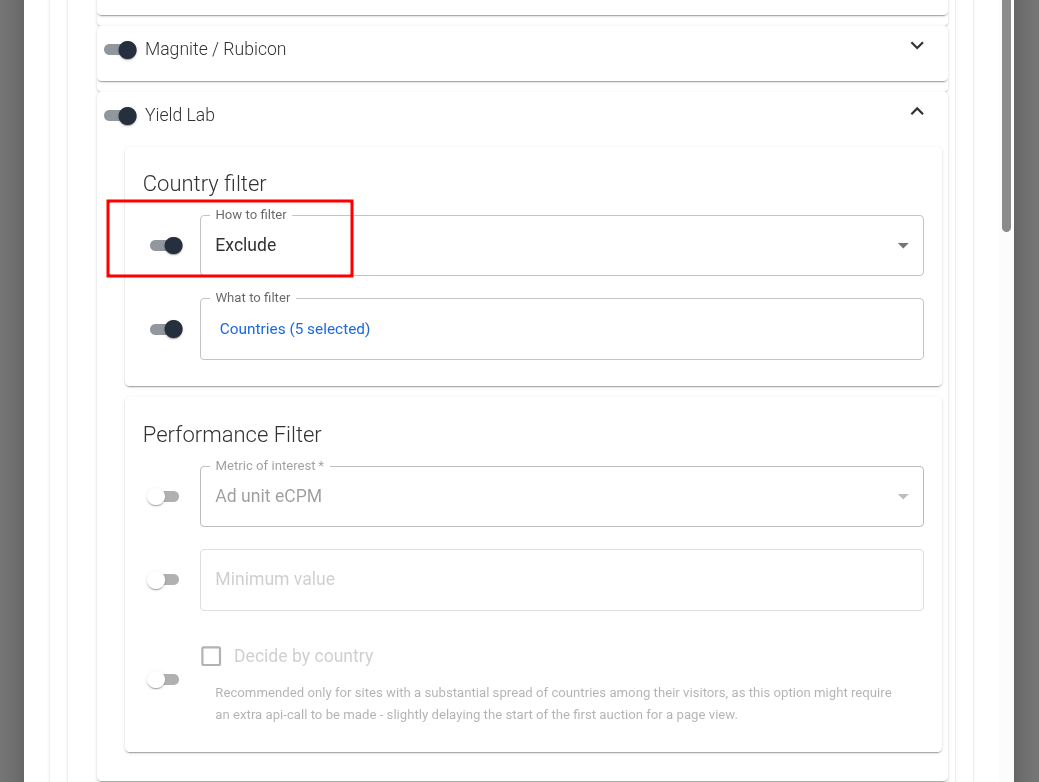
Task: Collapse the Yield Lab panel chevron
Action: [x=917, y=112]
